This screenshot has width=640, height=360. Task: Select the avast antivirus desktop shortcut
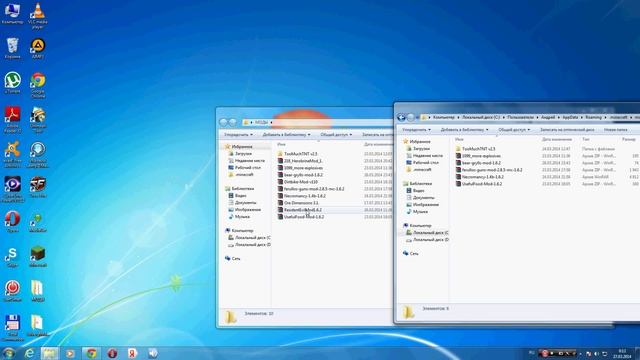pos(12,154)
